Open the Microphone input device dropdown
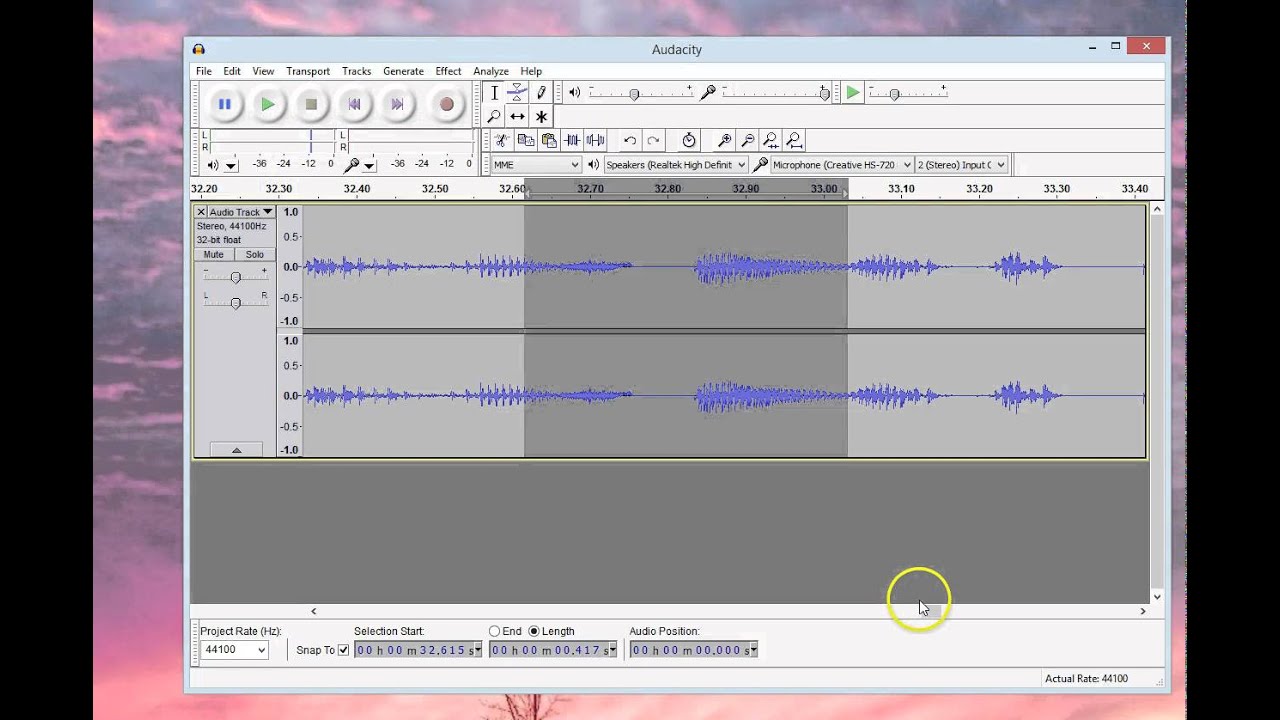Image resolution: width=1280 pixels, height=720 pixels. pos(841,164)
